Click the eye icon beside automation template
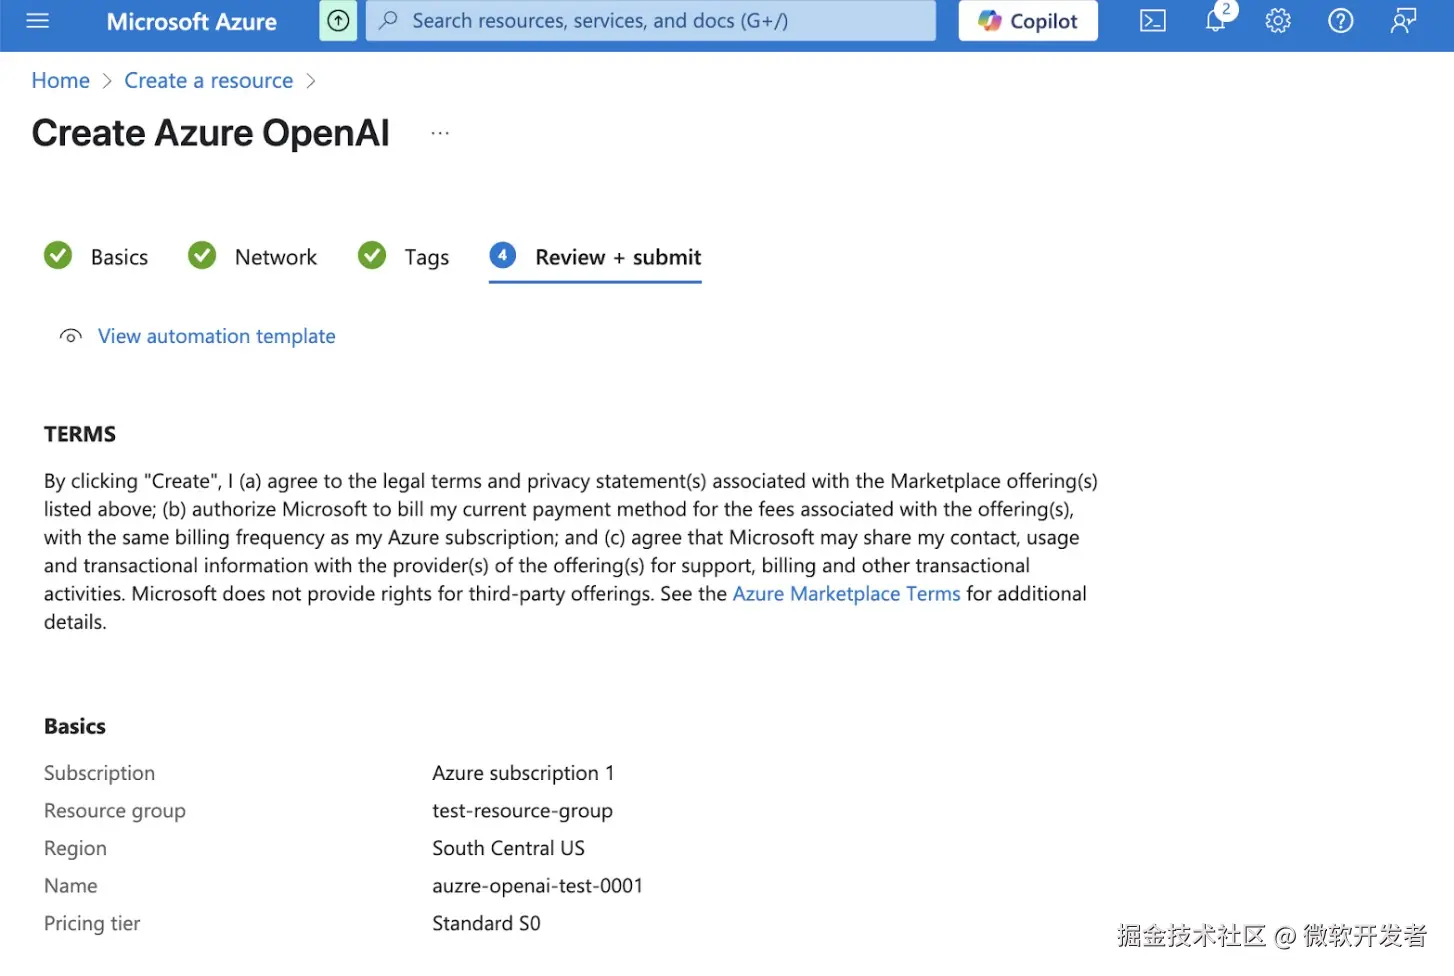The image size is (1454, 976). click(x=70, y=336)
